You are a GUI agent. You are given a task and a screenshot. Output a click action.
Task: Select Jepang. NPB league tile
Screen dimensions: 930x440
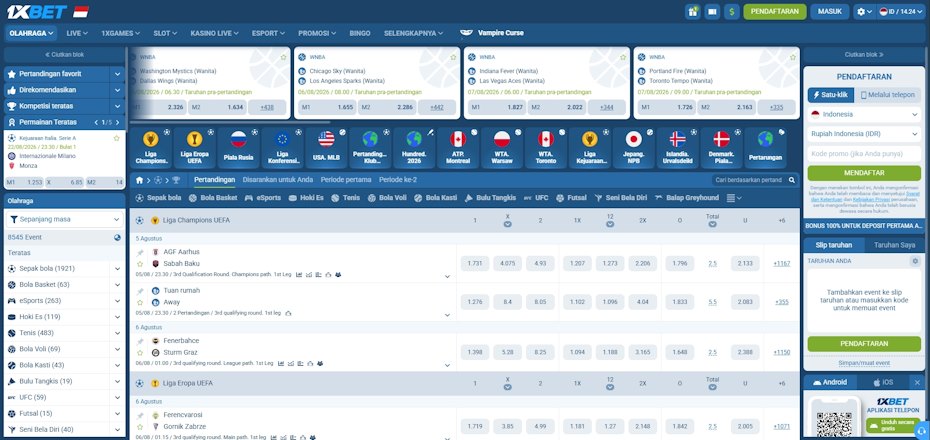(633, 148)
